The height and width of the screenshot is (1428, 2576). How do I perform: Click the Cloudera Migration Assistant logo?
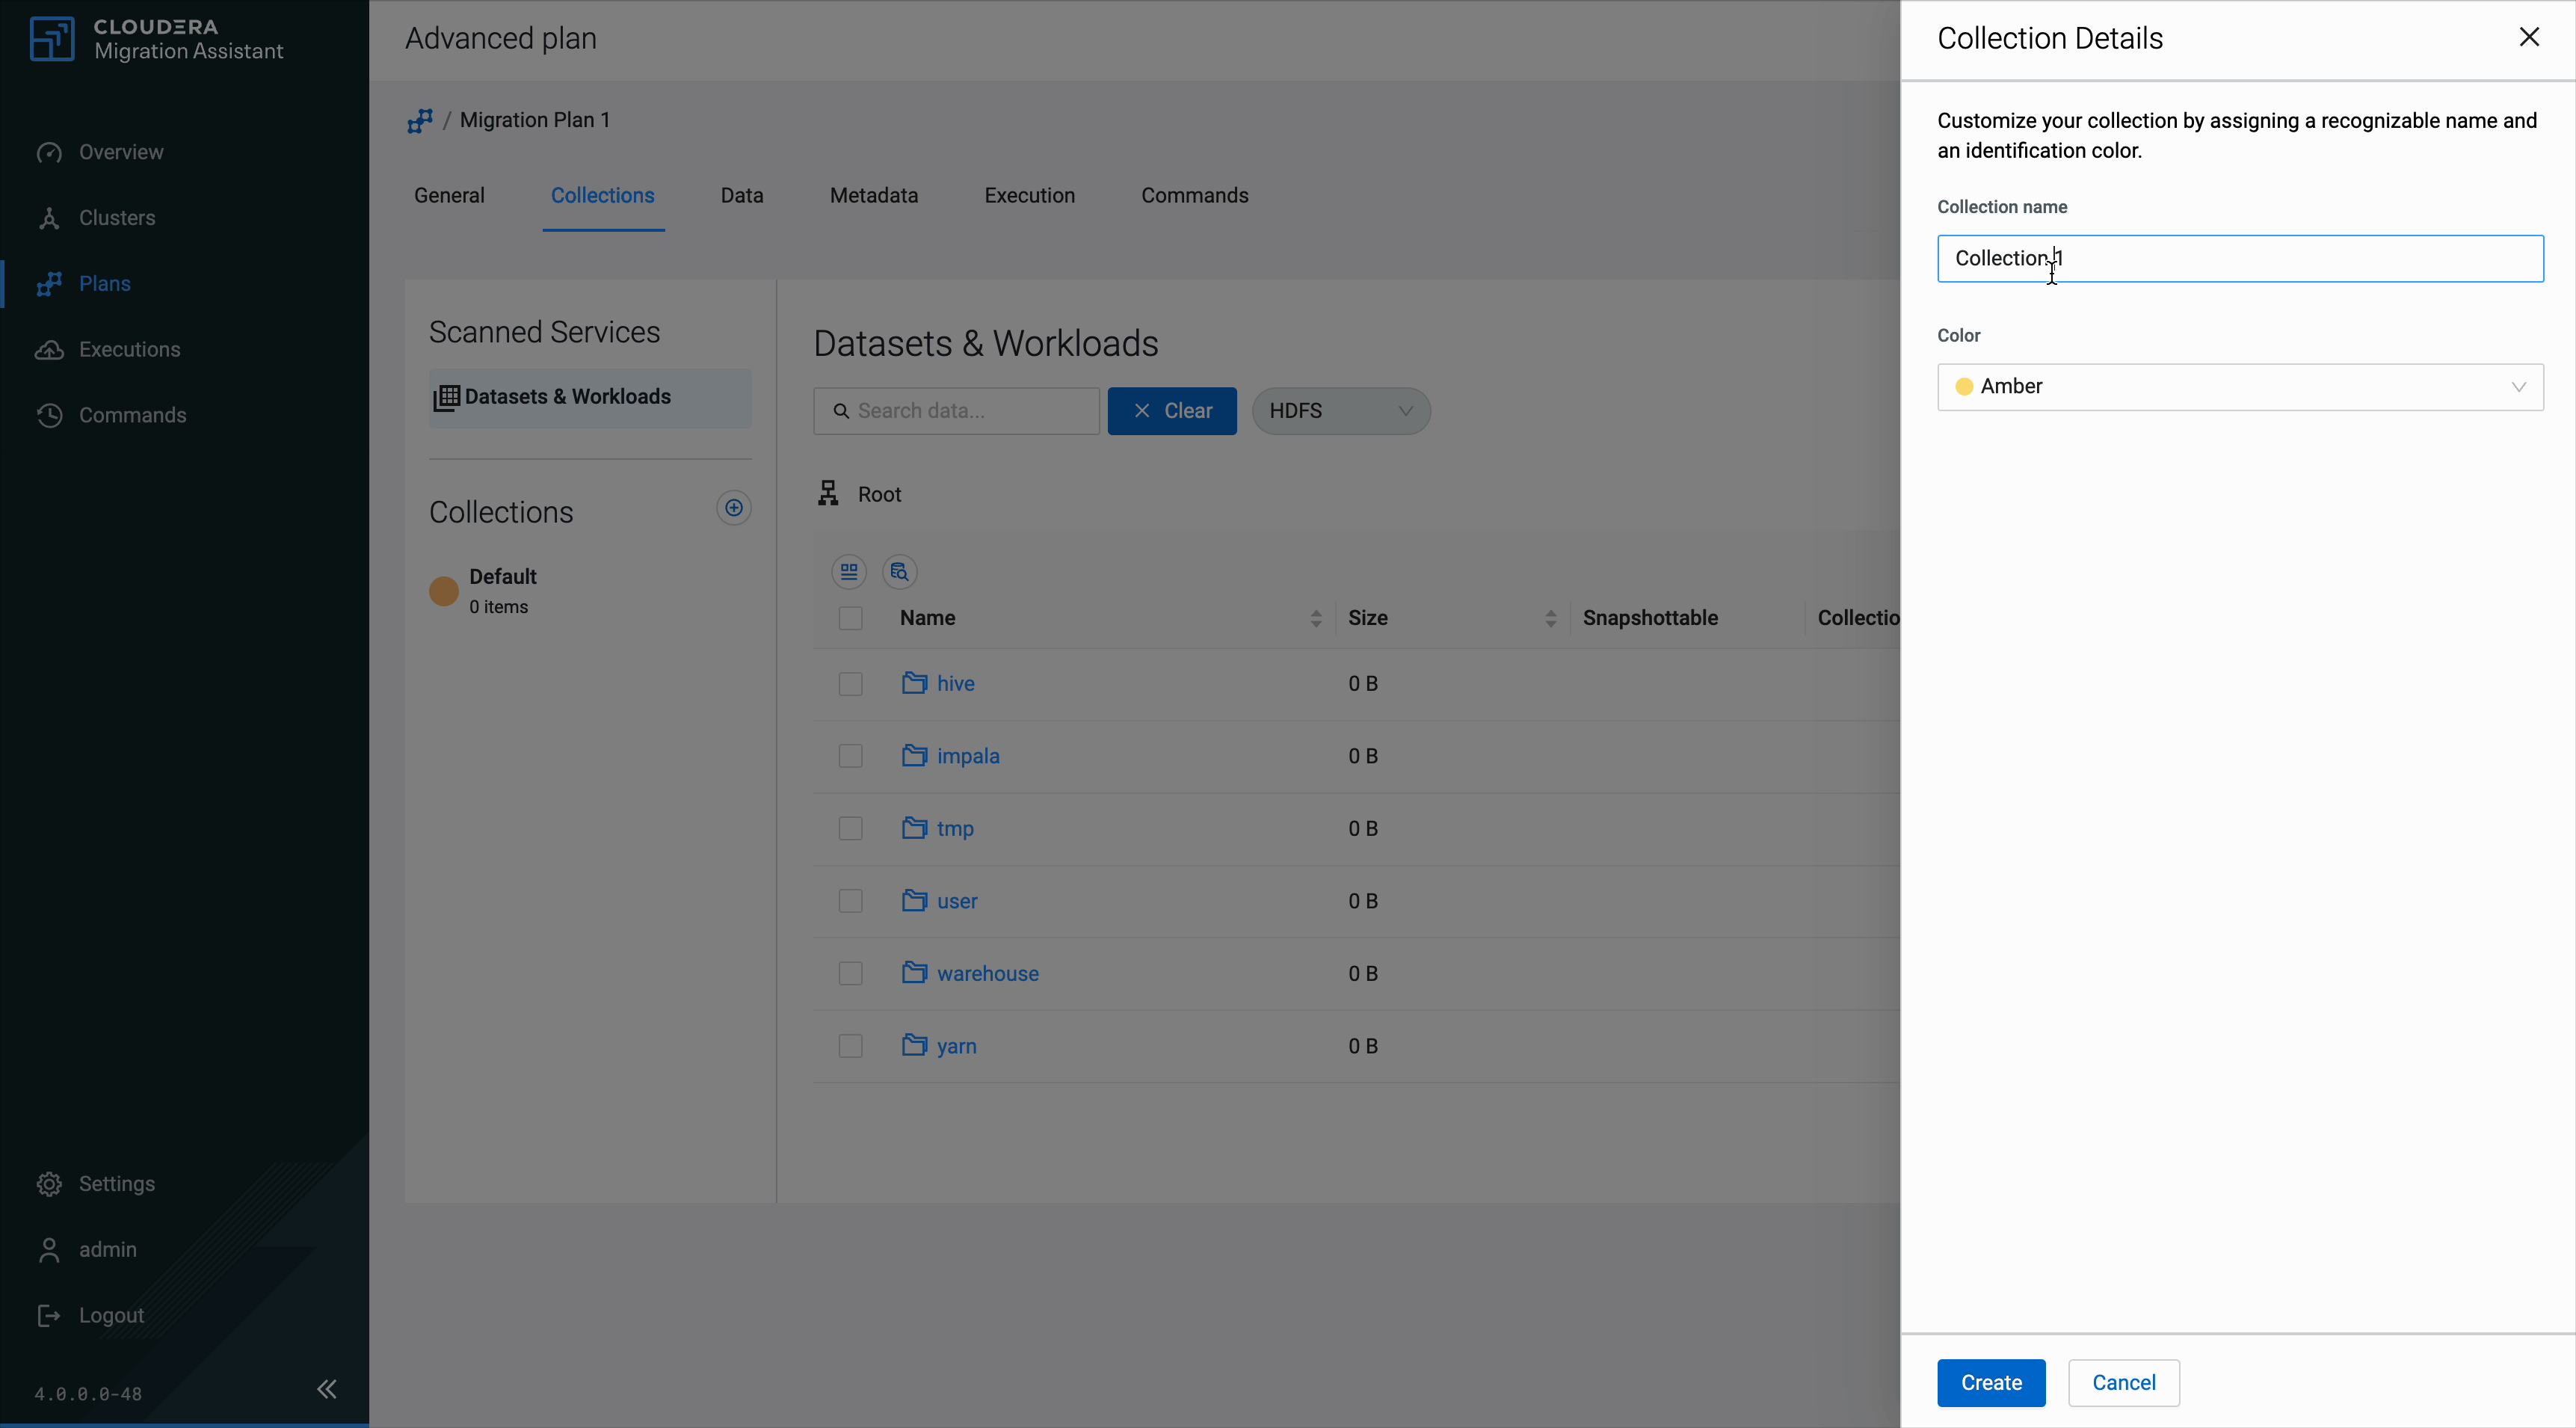[x=157, y=39]
